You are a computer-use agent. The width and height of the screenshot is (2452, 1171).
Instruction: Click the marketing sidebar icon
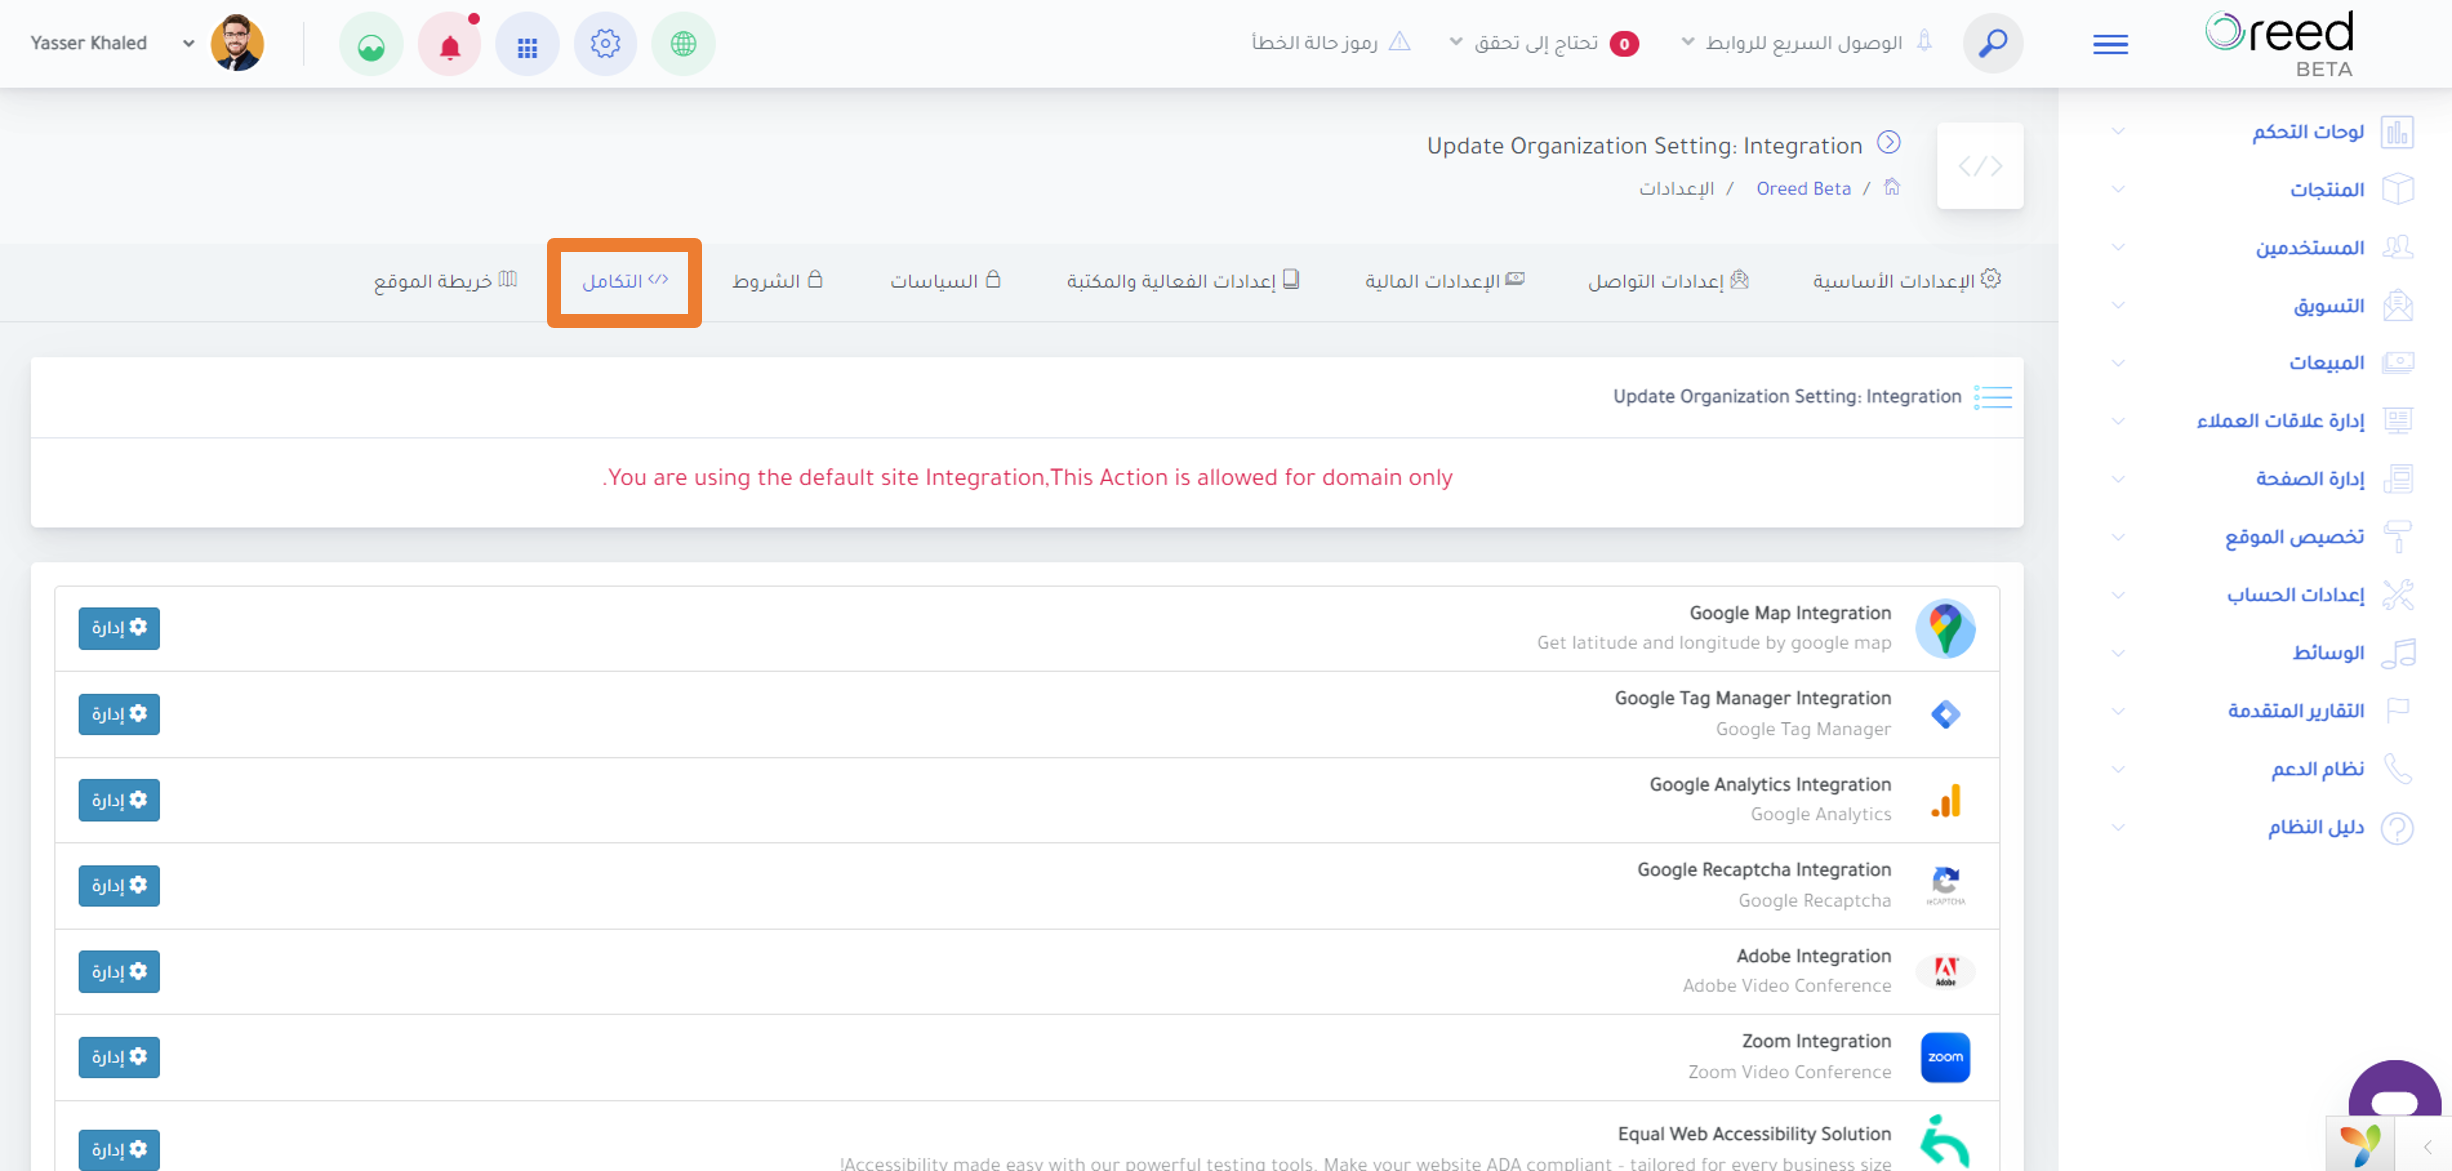(2397, 306)
